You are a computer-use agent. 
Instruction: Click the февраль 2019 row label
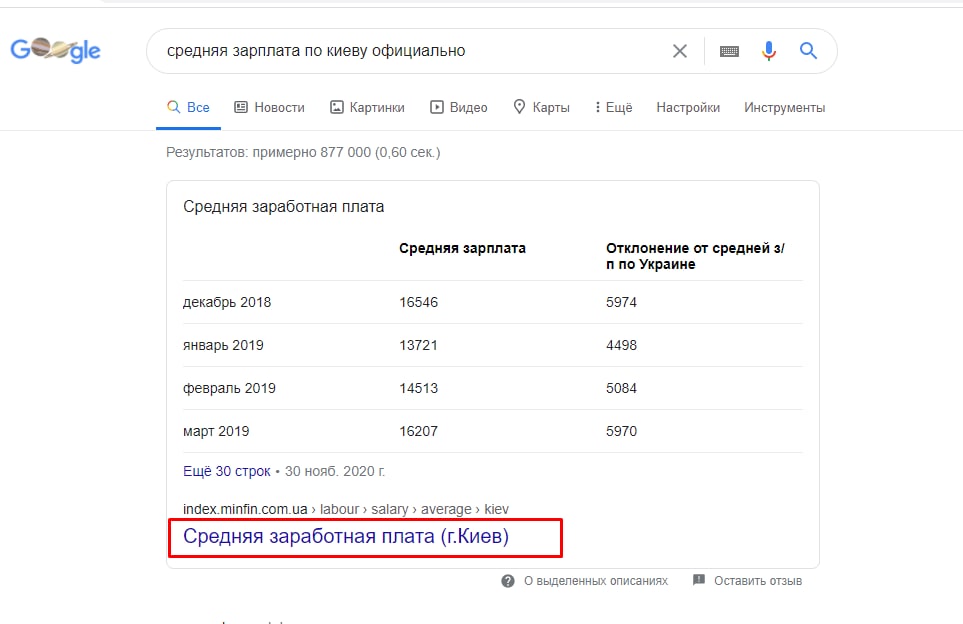click(x=229, y=388)
